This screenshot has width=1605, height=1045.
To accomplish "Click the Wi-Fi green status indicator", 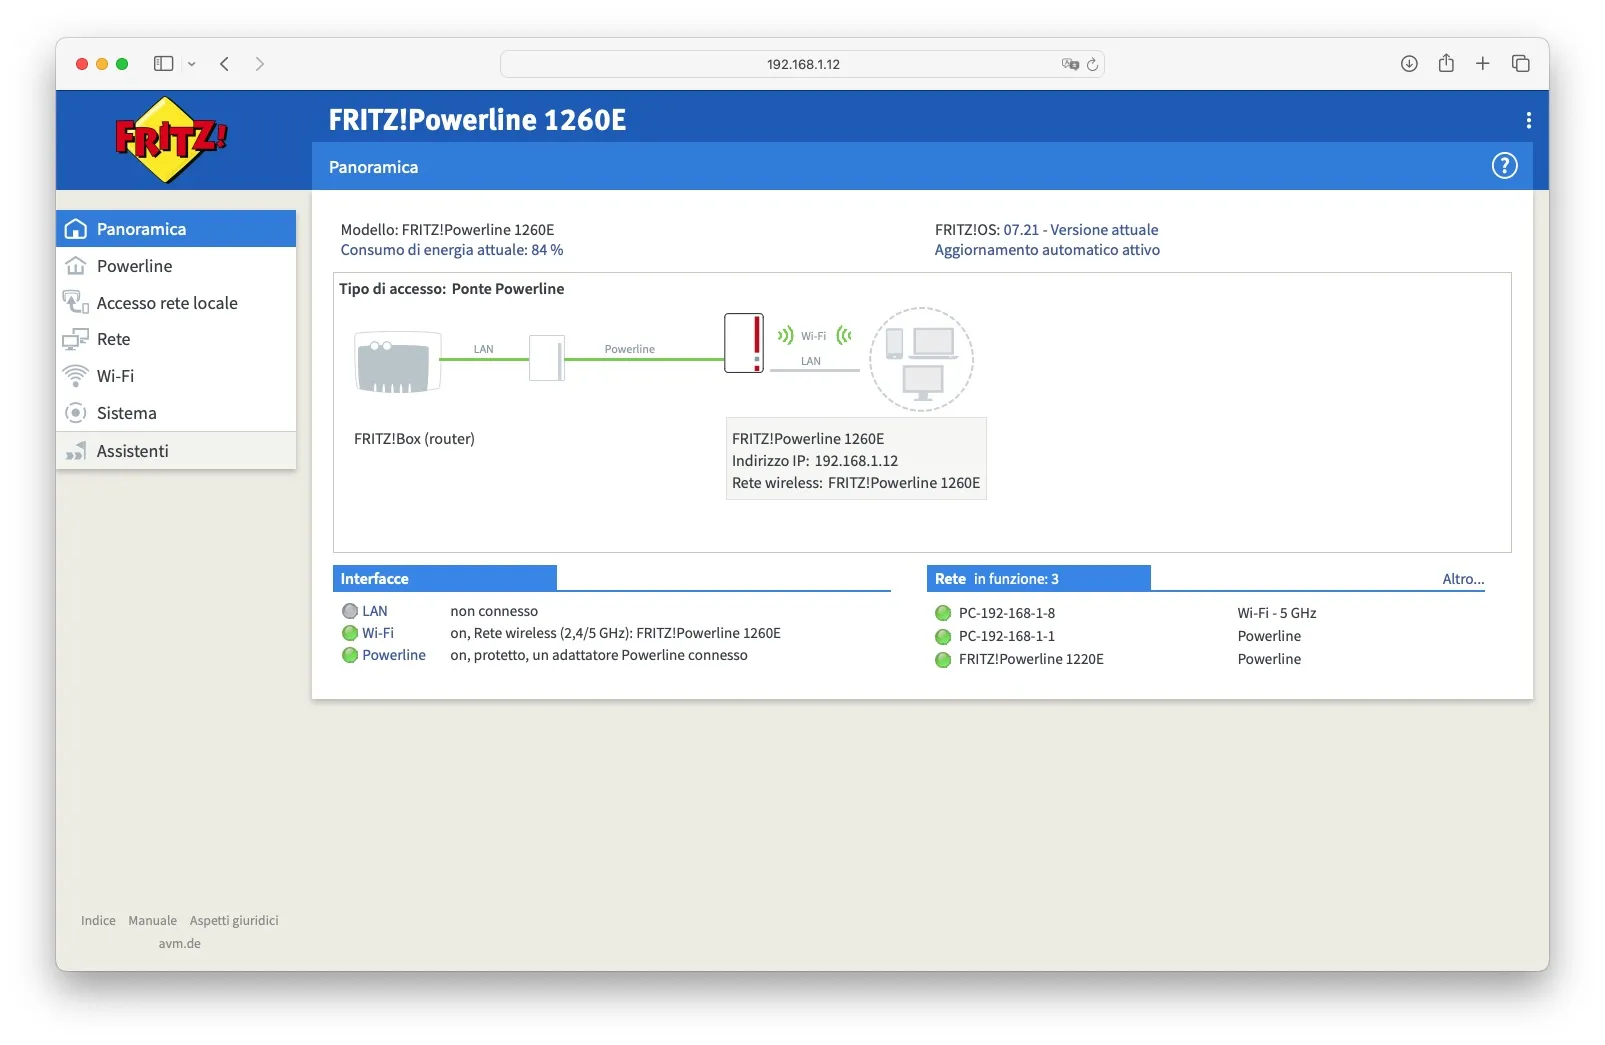I will coord(350,633).
